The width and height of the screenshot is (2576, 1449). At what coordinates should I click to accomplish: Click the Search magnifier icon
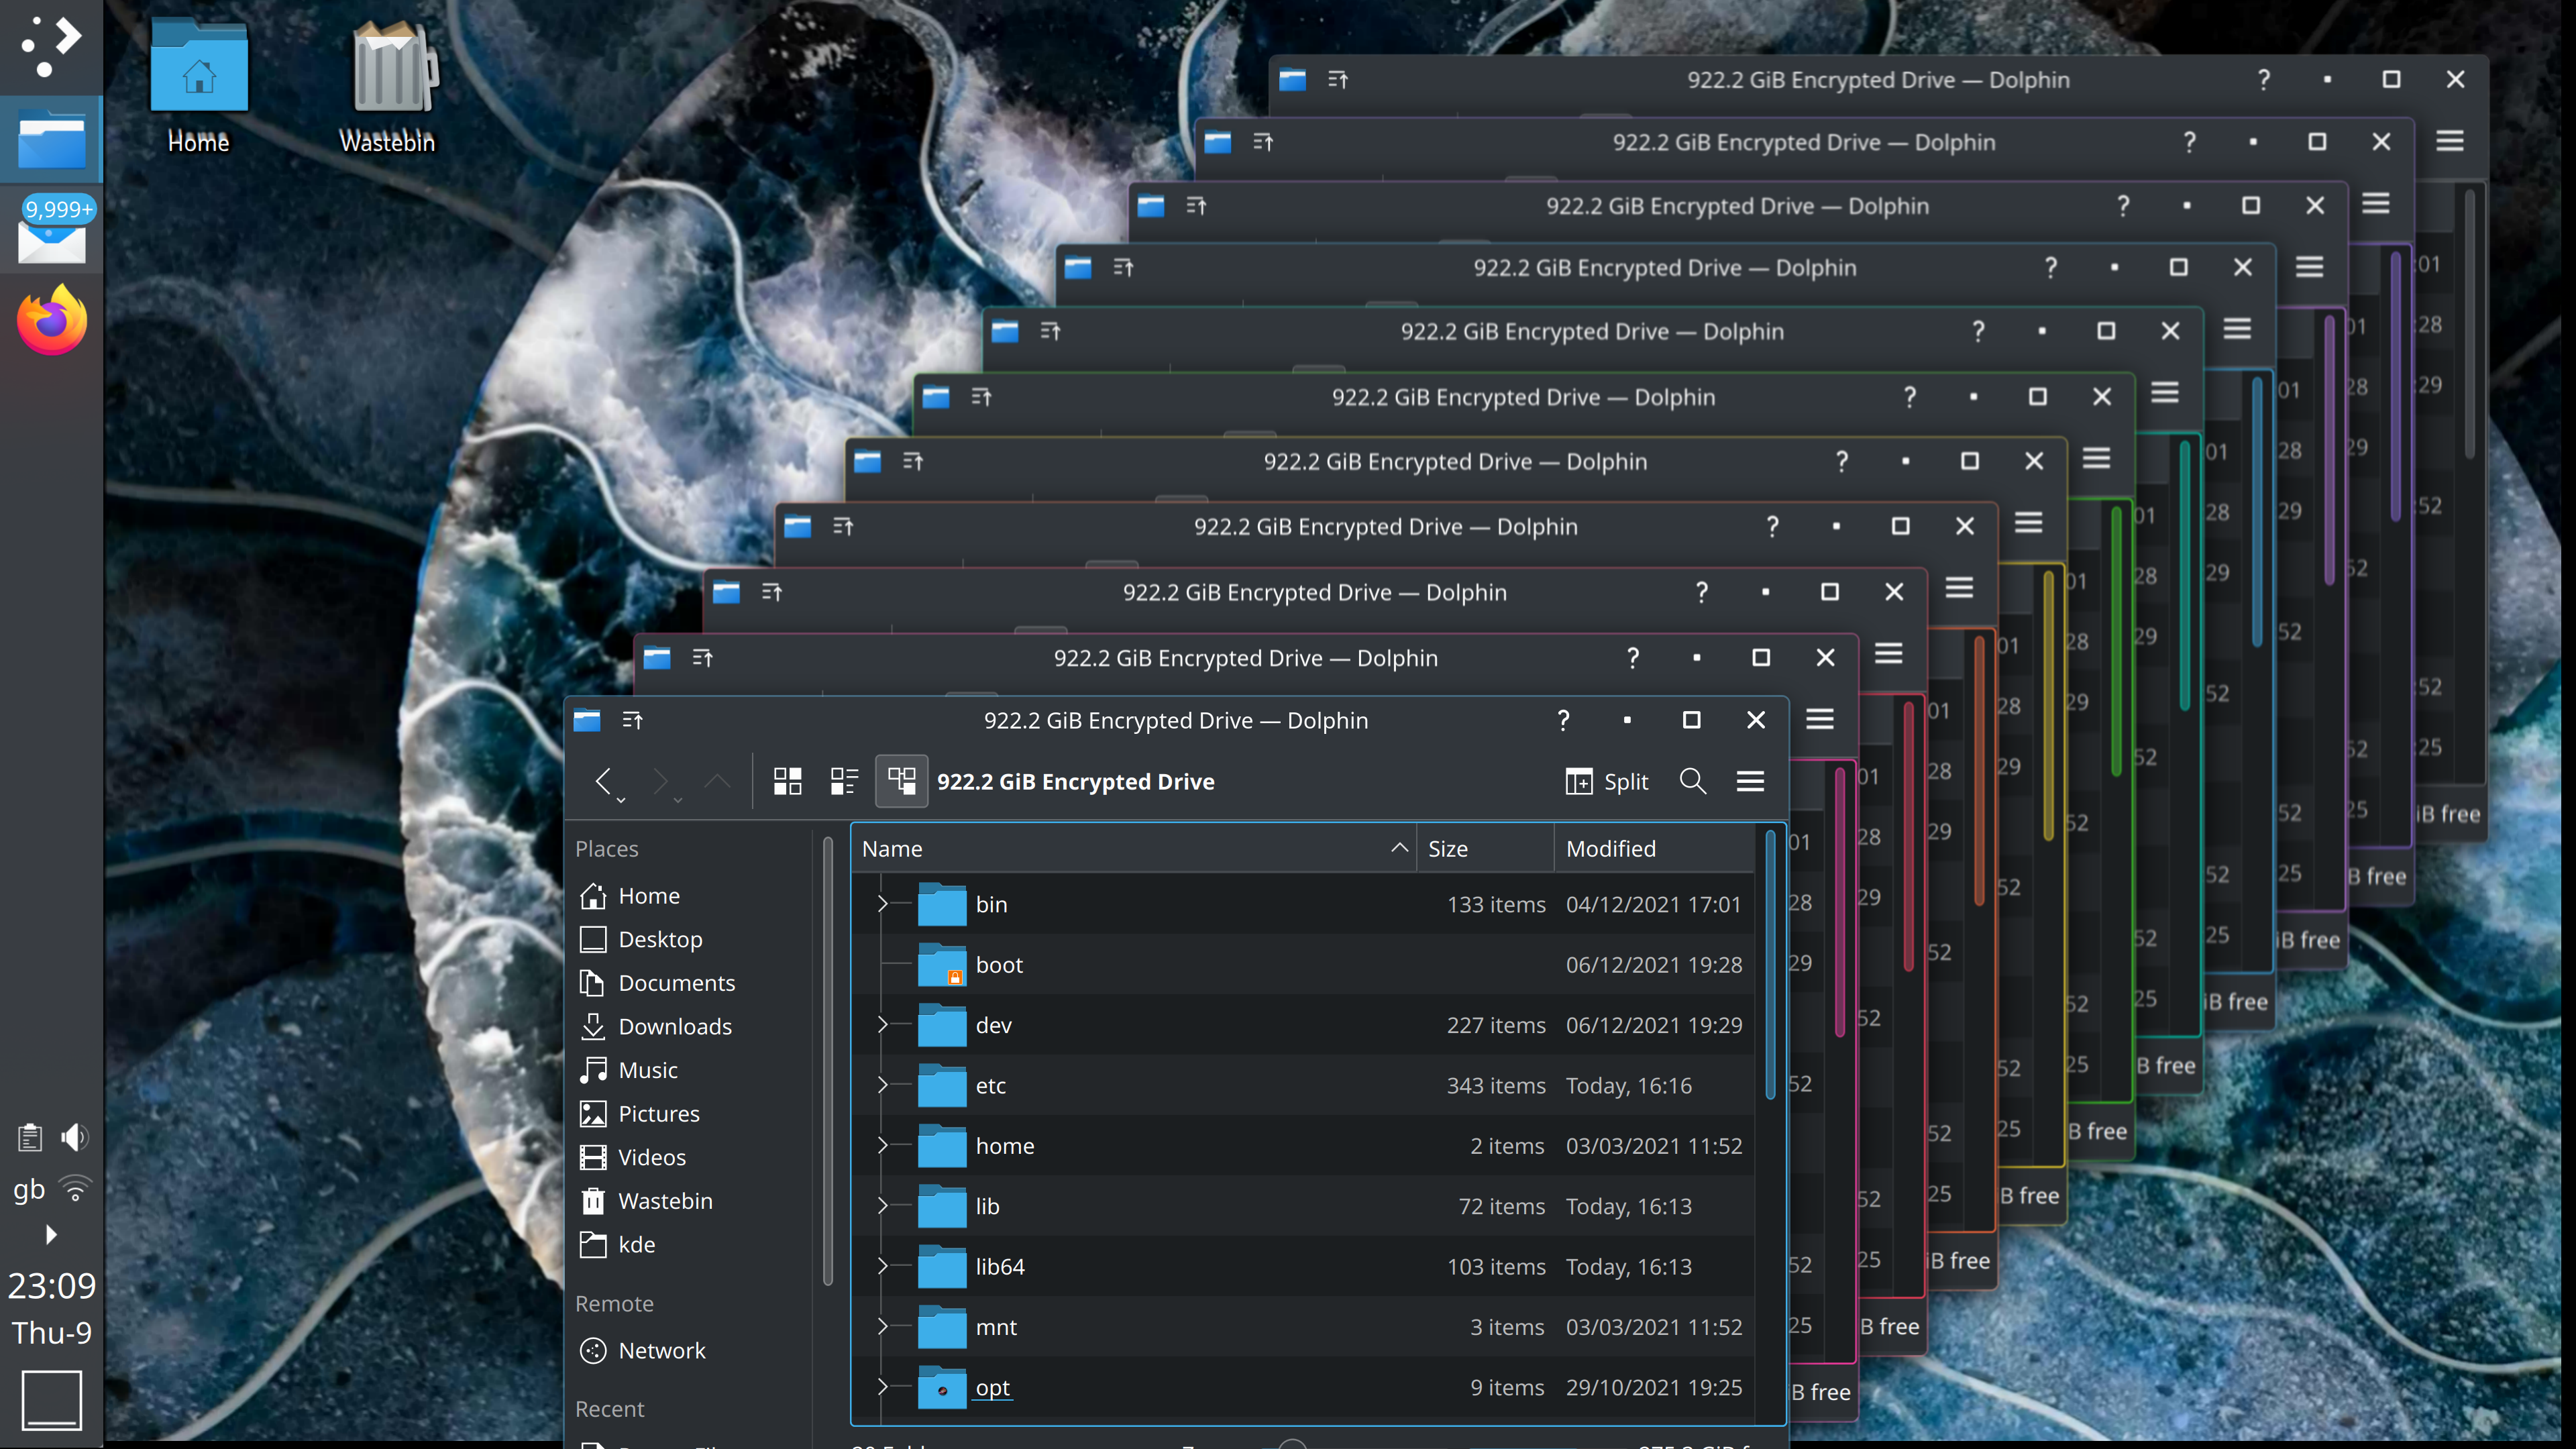click(x=1692, y=781)
